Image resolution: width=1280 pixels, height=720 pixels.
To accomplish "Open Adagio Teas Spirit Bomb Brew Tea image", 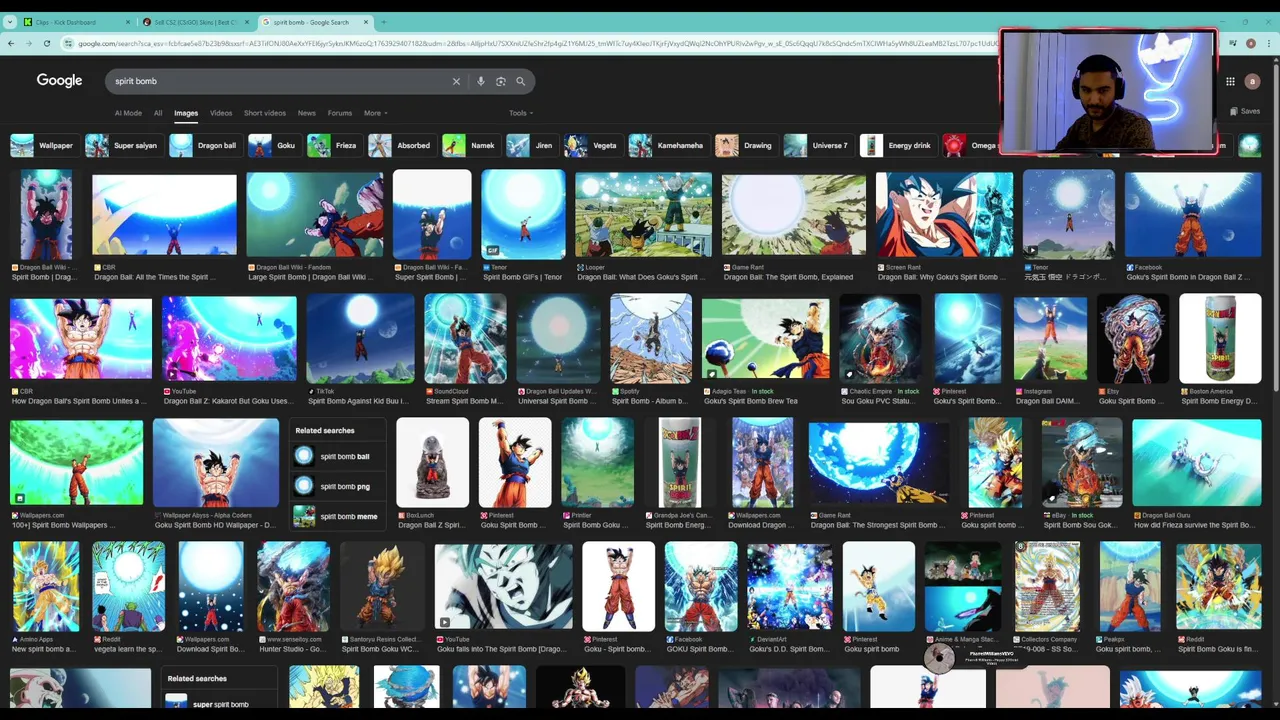I will click(765, 339).
